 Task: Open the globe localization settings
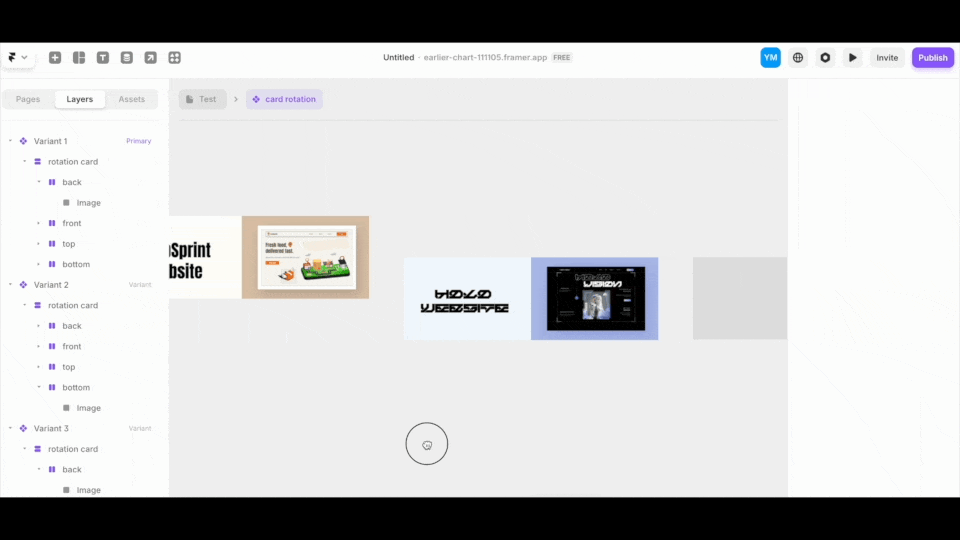[x=798, y=58]
